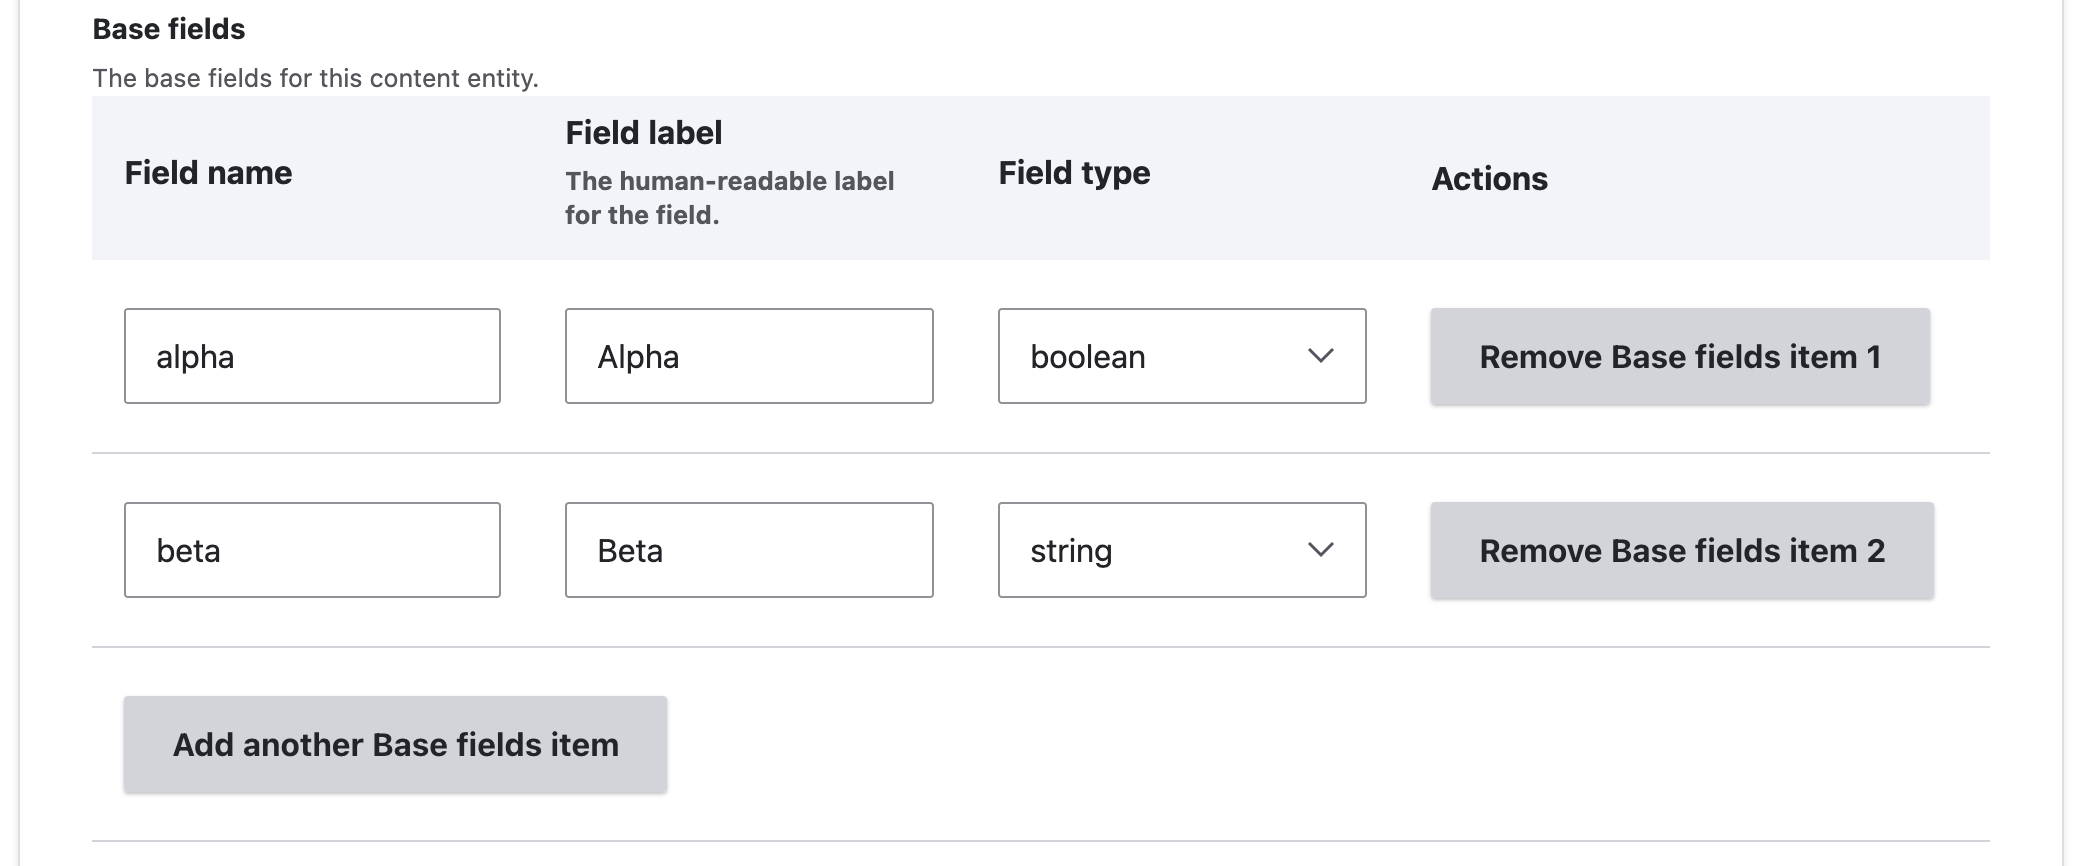
Task: Click the 'Base fields' section heading
Action: [x=168, y=29]
